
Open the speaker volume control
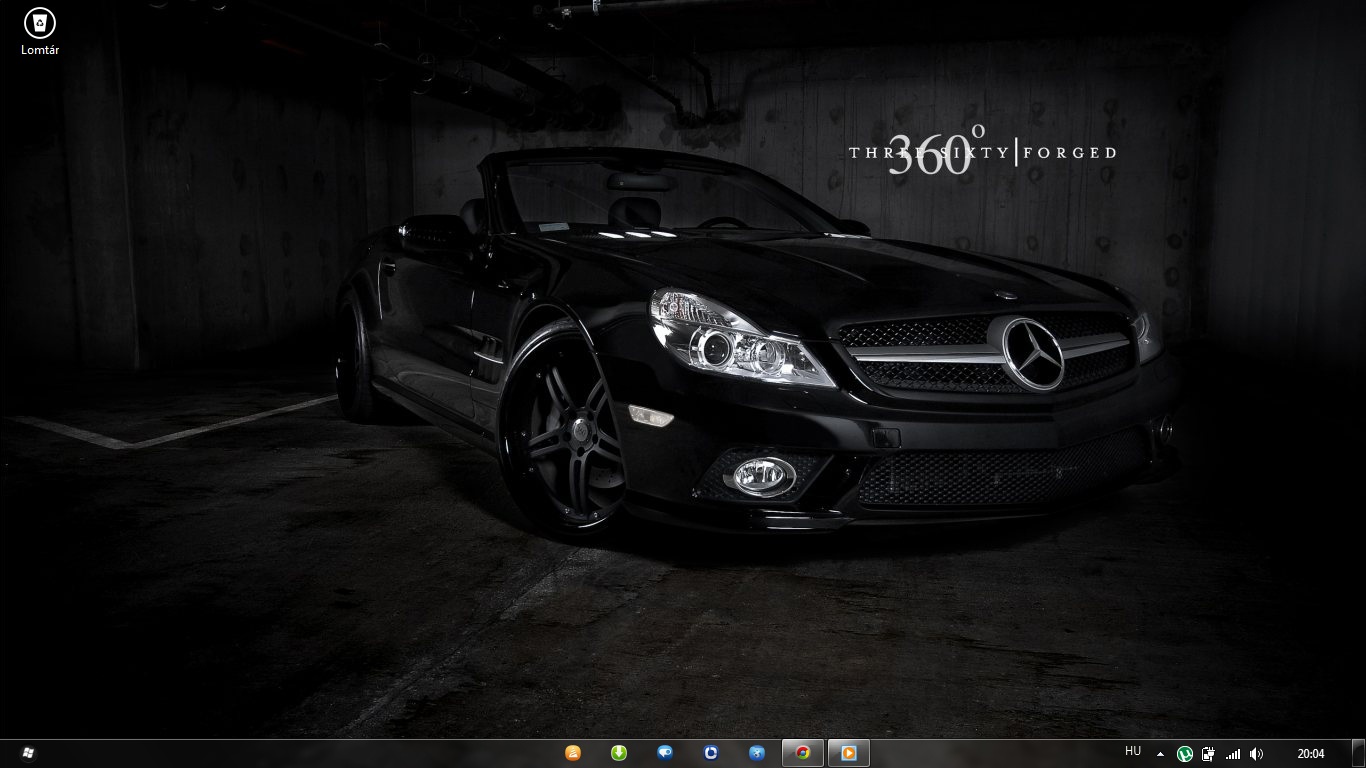point(1257,754)
